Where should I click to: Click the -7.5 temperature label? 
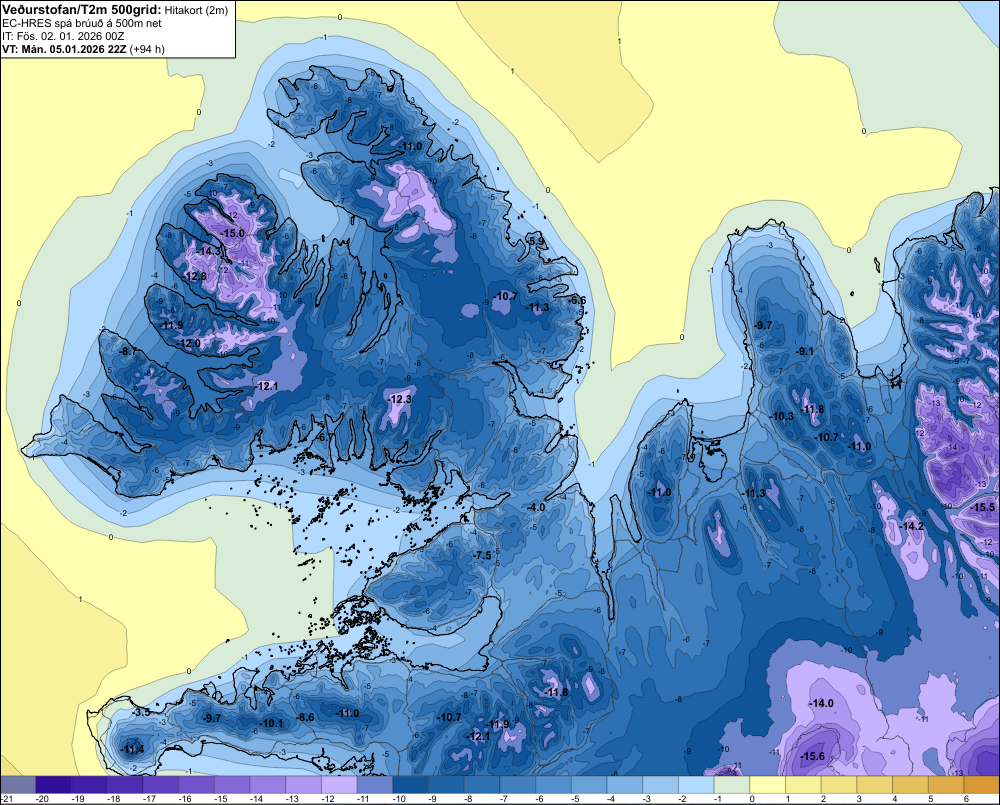click(483, 556)
